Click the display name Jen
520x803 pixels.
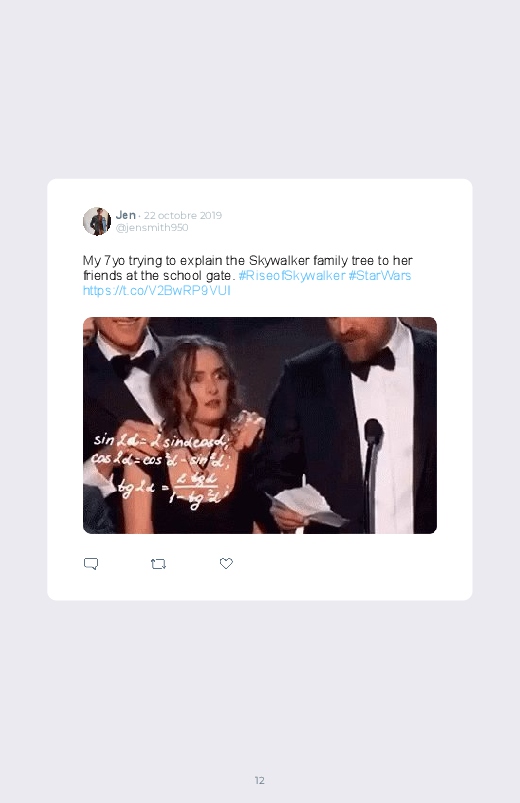(126, 215)
